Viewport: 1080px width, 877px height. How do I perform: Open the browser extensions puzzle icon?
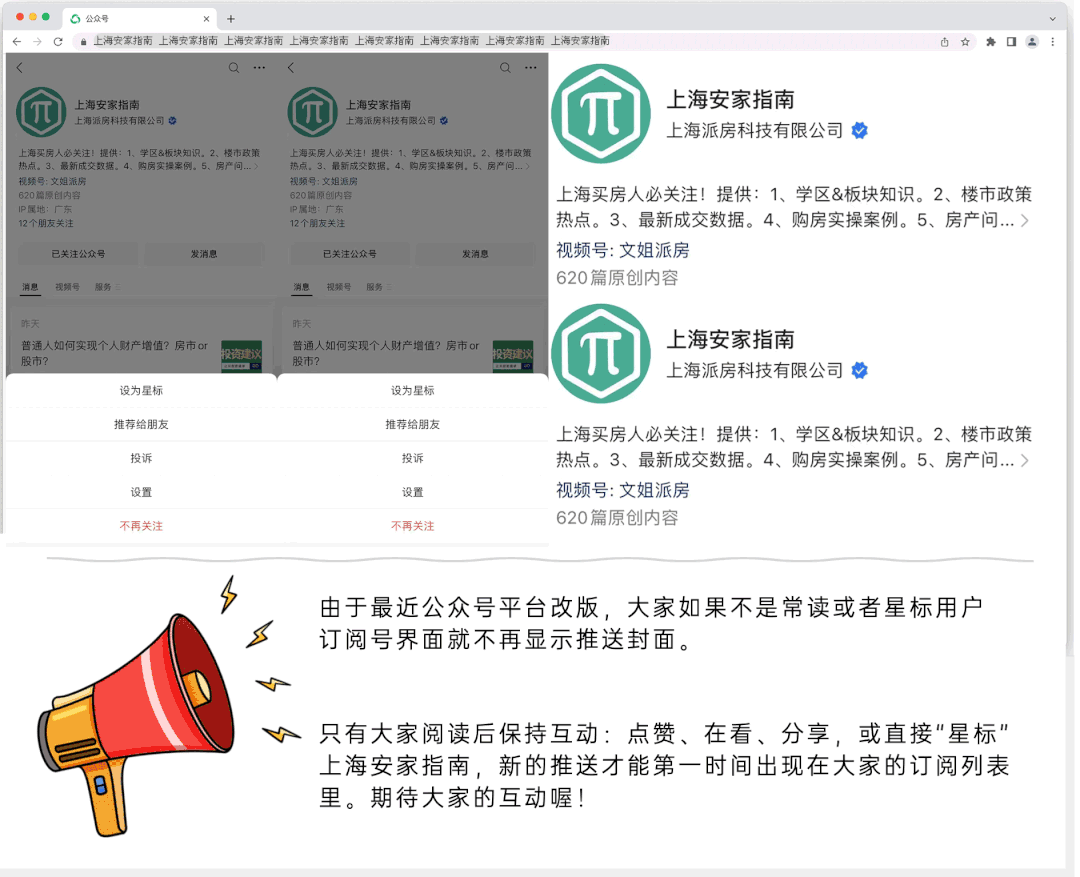990,42
